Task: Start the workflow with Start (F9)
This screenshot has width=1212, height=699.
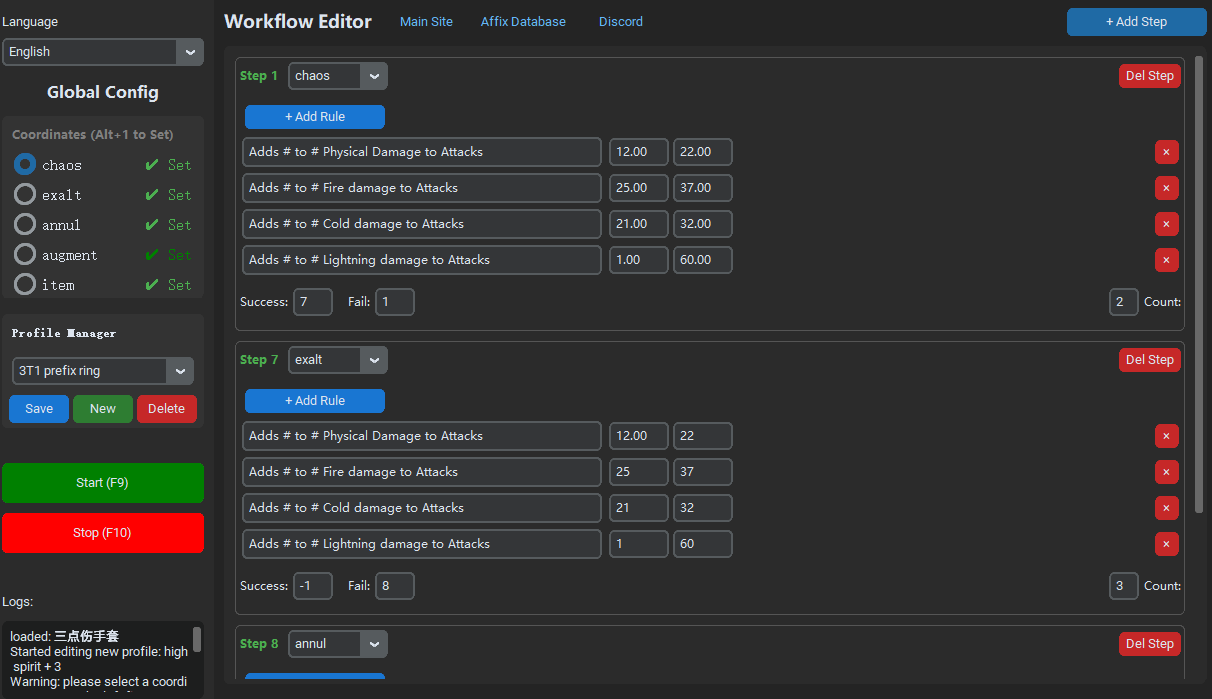Action: pos(103,483)
